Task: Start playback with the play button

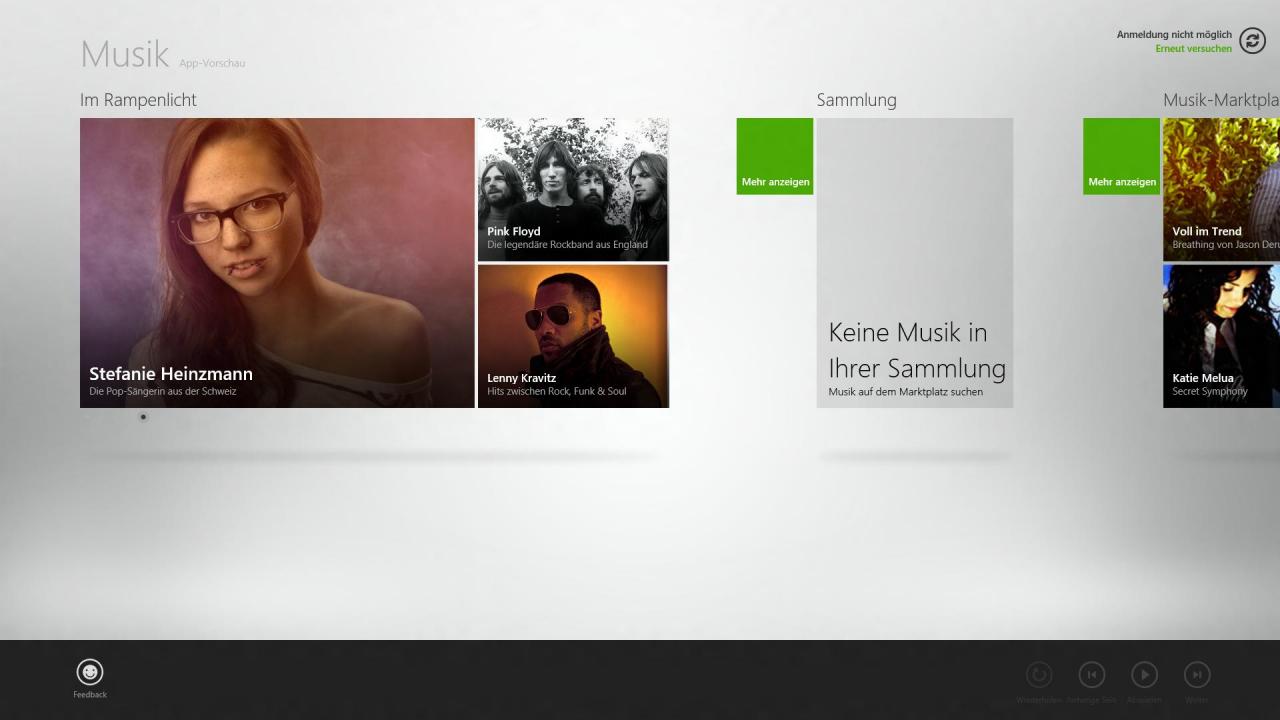Action: tap(1144, 675)
